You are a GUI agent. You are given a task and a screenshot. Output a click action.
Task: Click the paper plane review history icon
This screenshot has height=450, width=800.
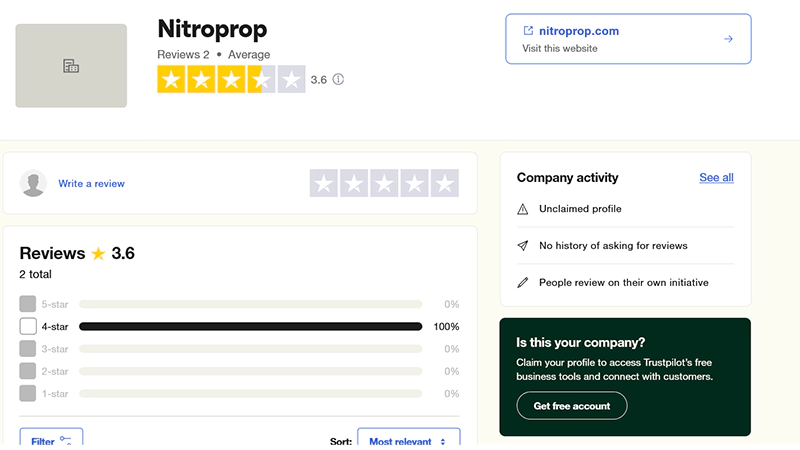[x=522, y=246]
